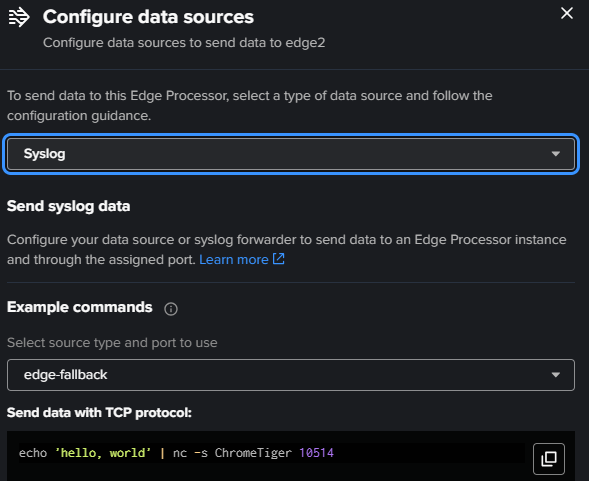This screenshot has width=589, height=481.
Task: Open the Syslog data source type dropdown
Action: click(x=291, y=154)
